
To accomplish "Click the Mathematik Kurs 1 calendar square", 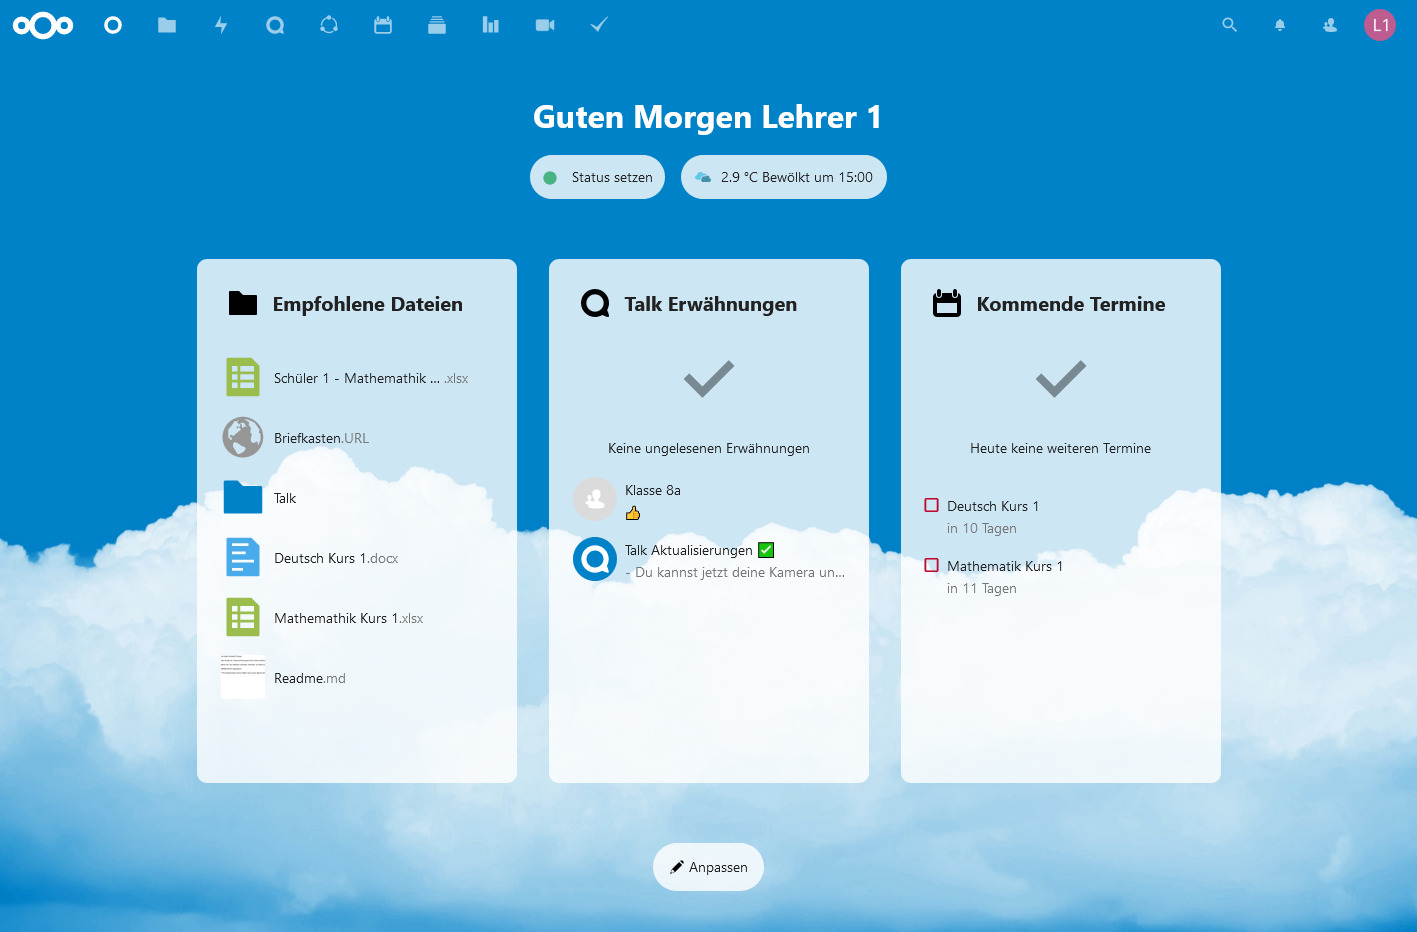I will (x=932, y=565).
